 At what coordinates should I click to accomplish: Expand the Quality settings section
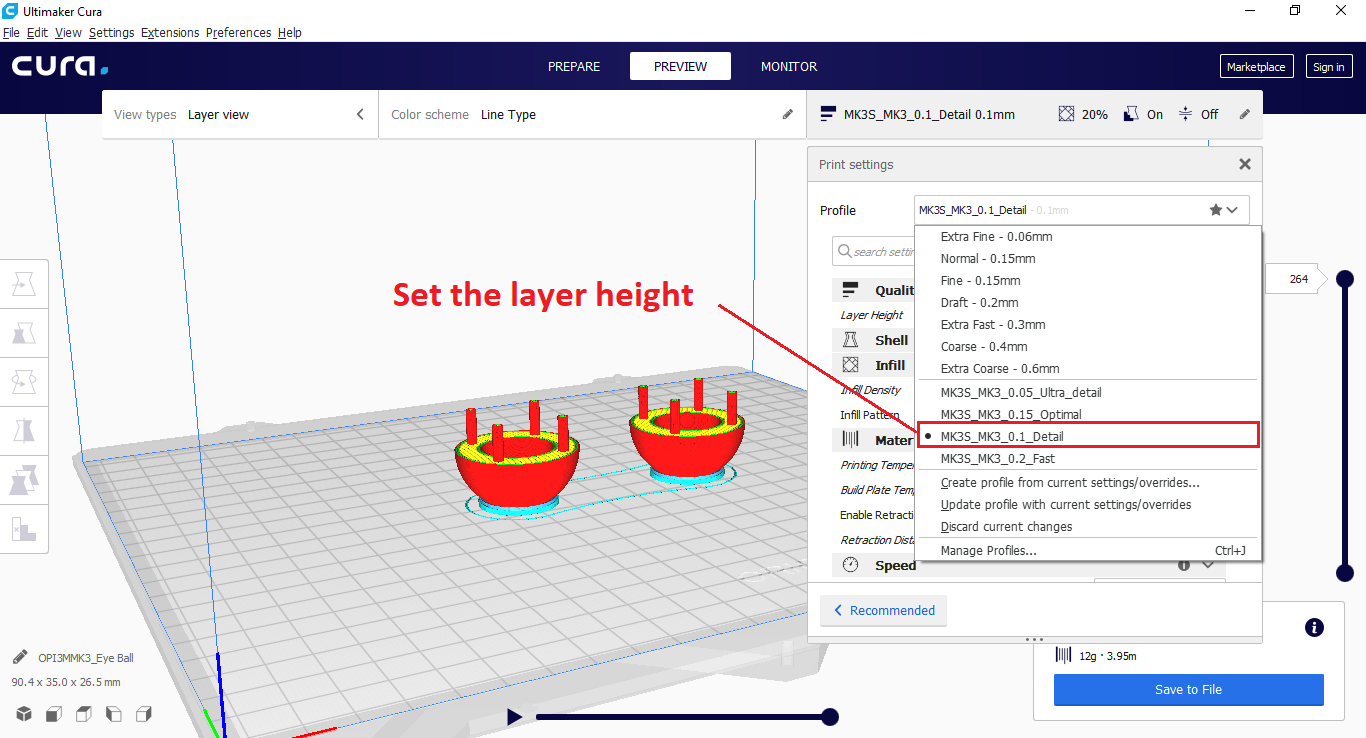point(874,290)
